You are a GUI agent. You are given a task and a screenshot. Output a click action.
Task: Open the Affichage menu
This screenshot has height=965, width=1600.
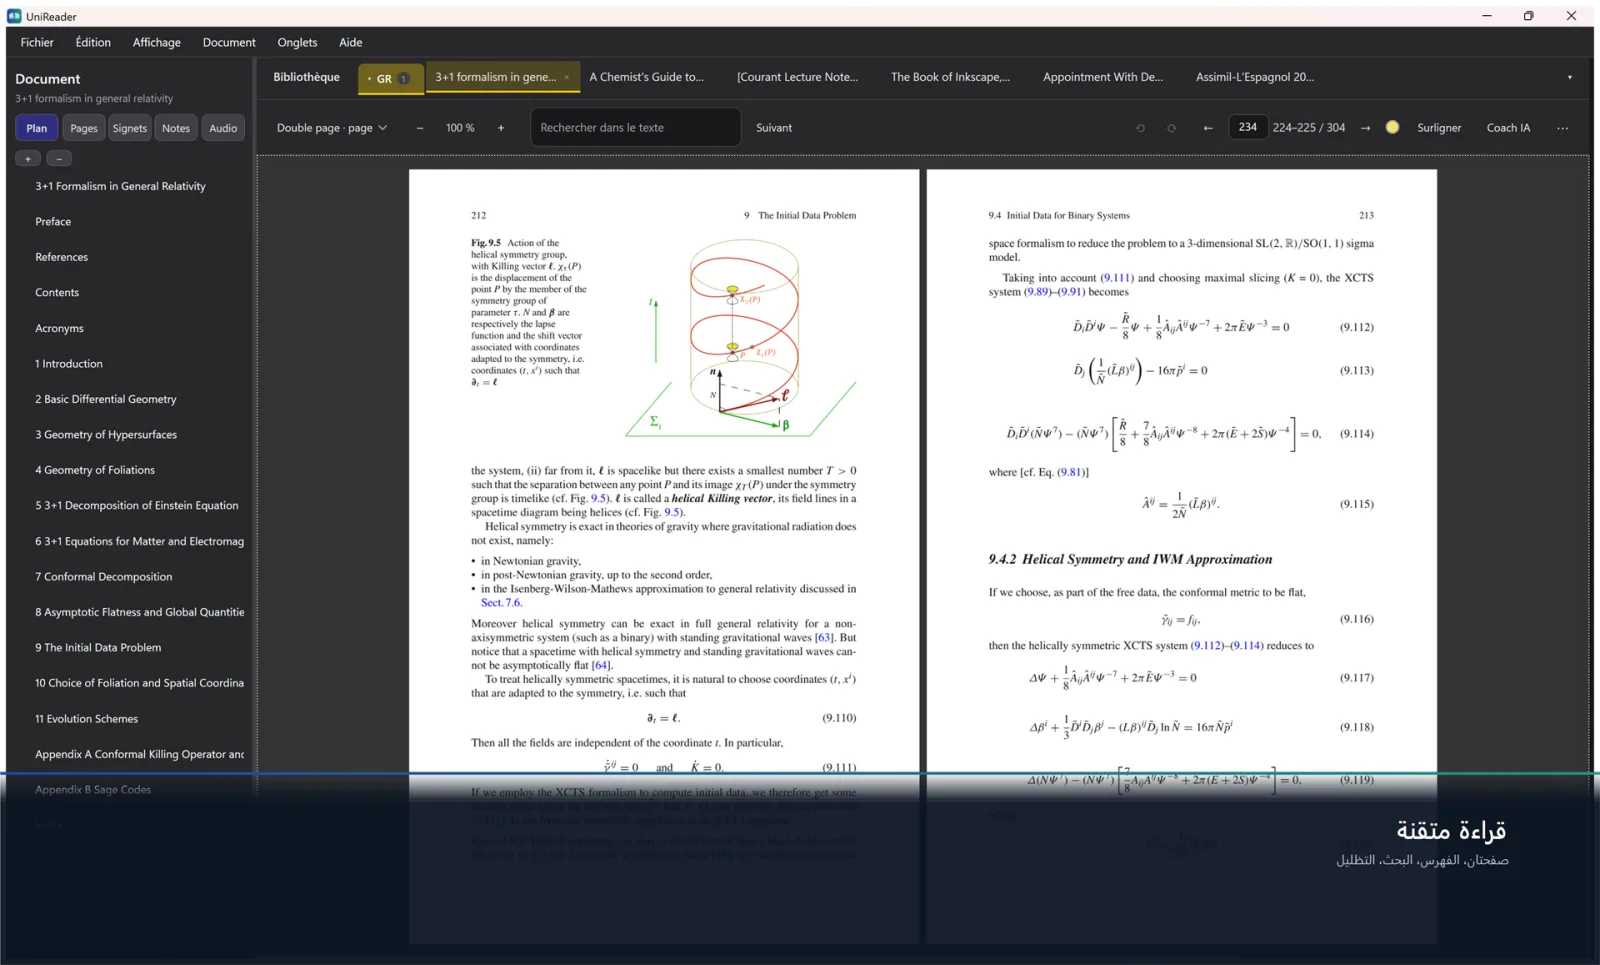[157, 42]
